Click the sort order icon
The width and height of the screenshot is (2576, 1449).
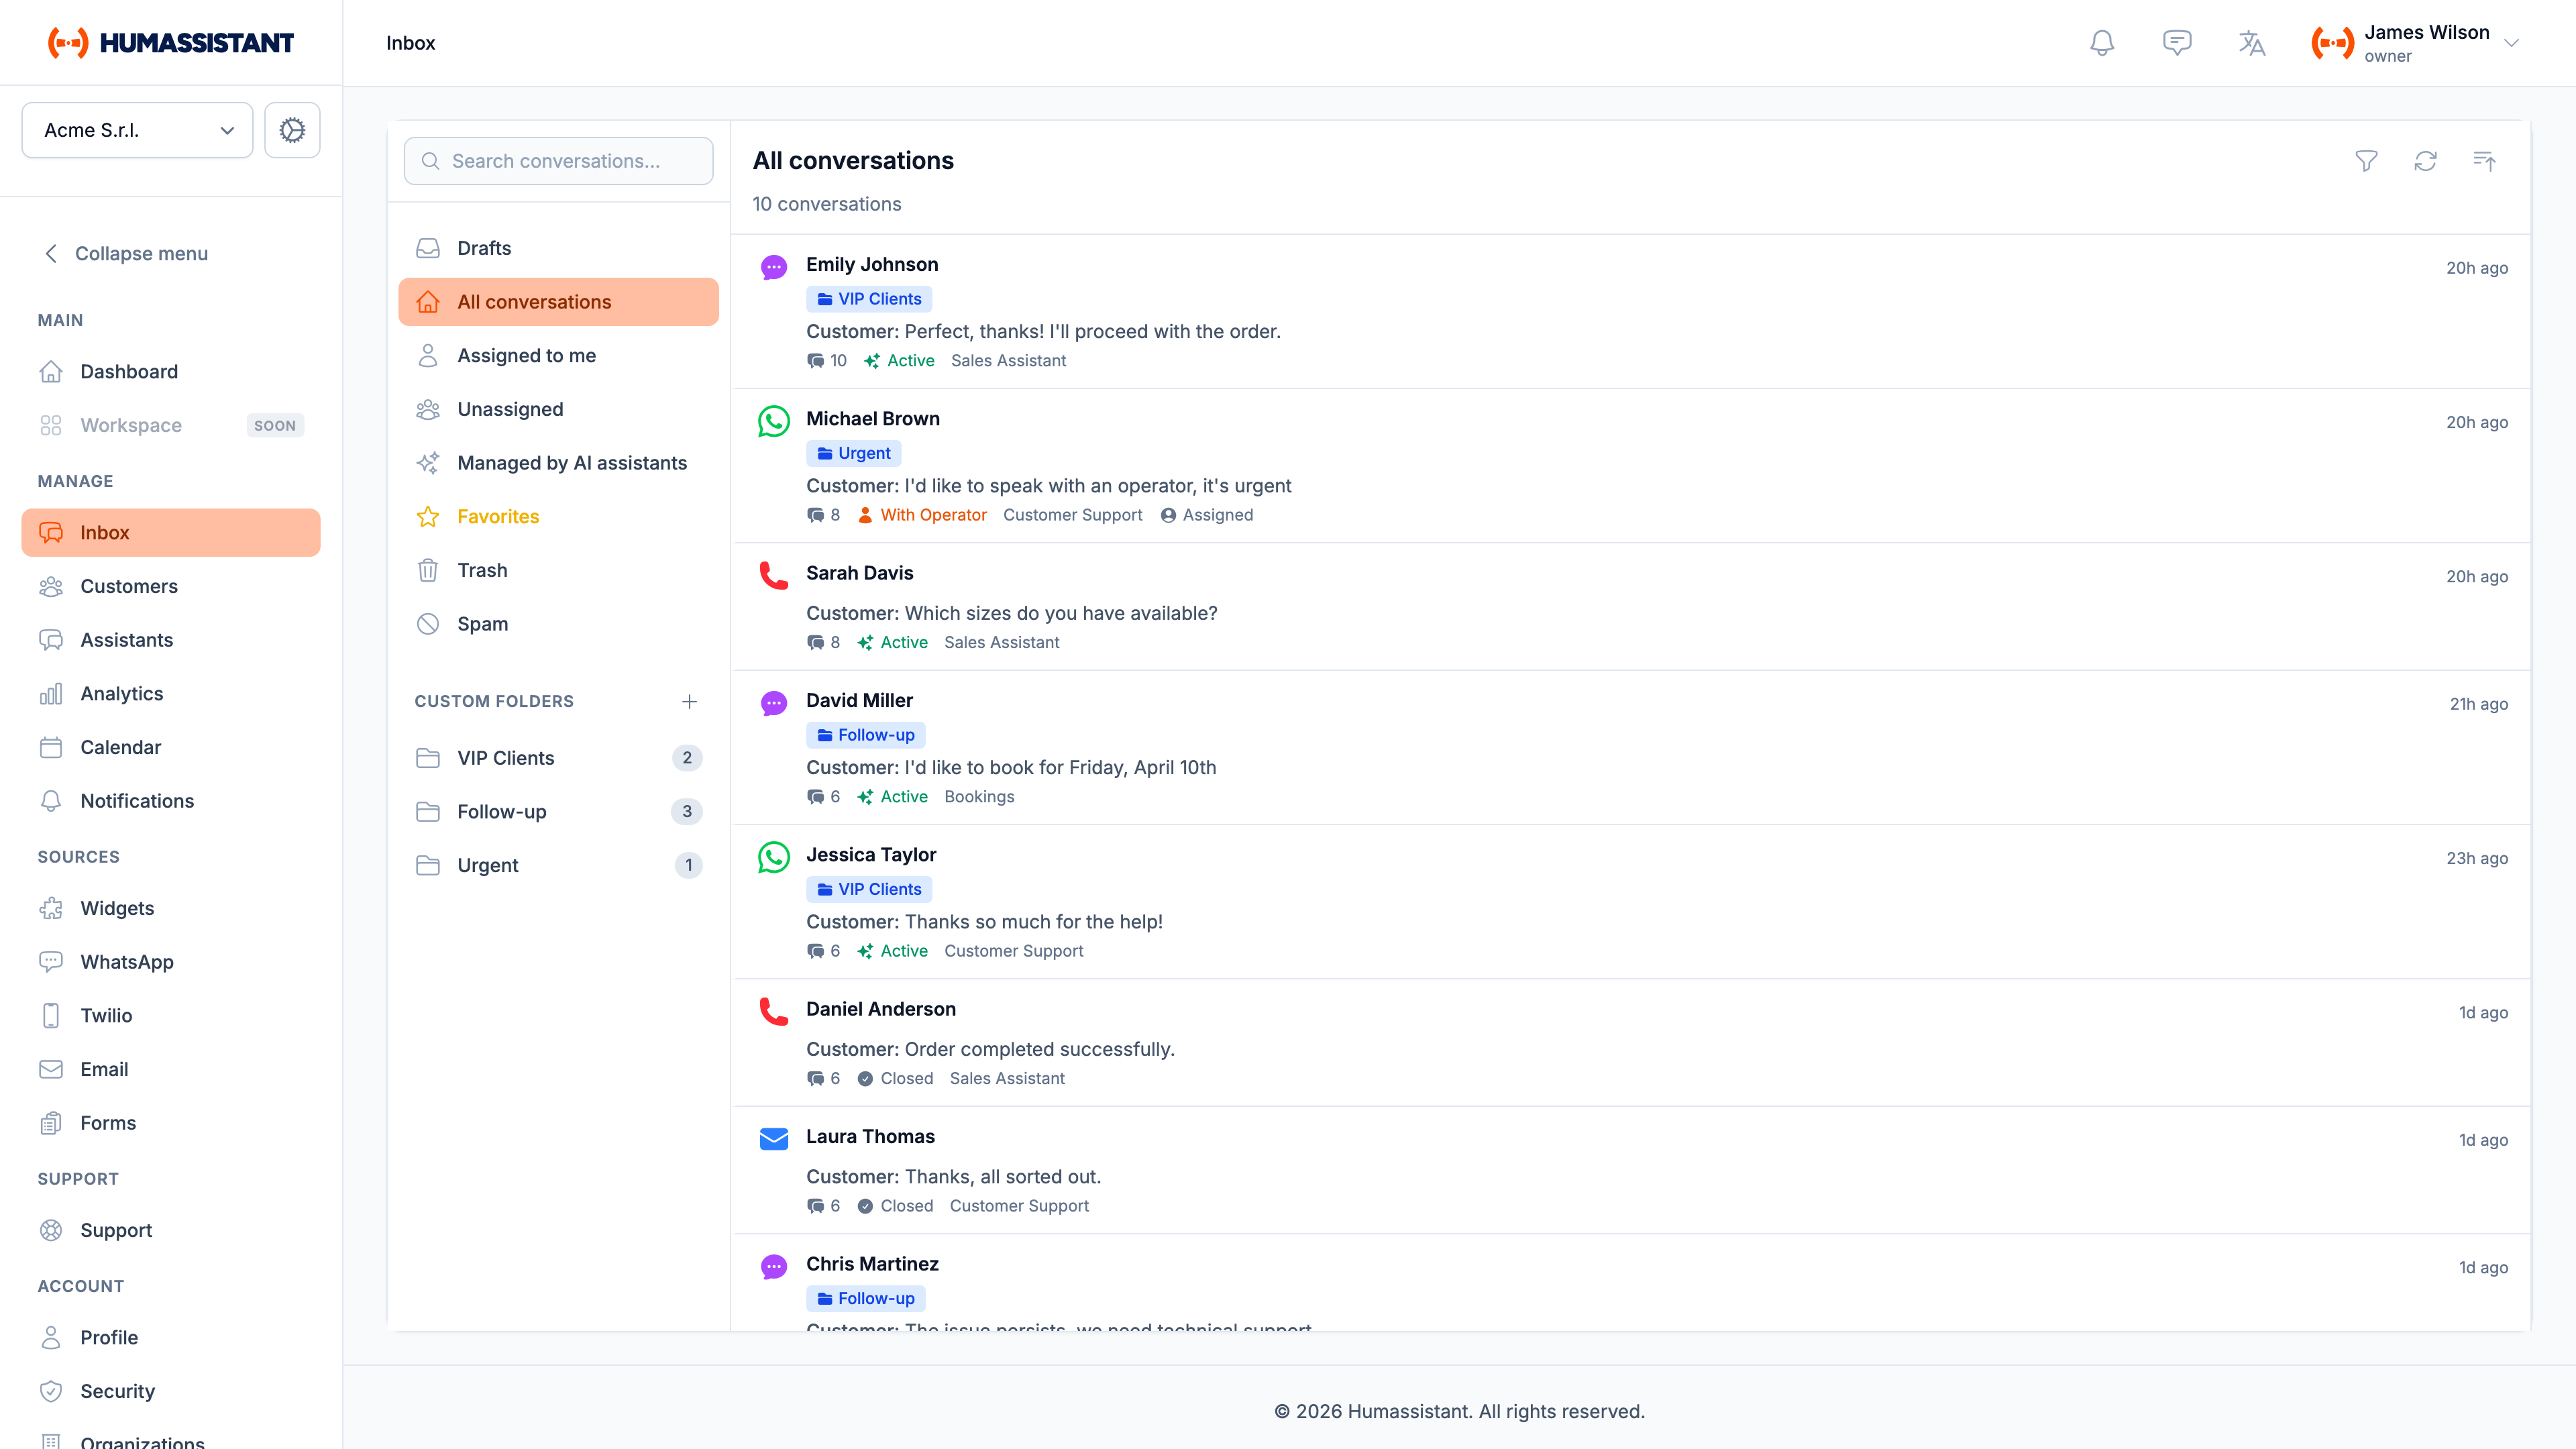[x=2484, y=161]
